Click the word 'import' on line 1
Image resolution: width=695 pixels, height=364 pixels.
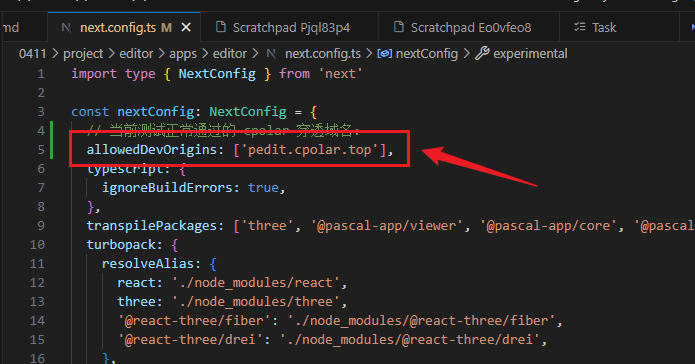click(x=94, y=74)
